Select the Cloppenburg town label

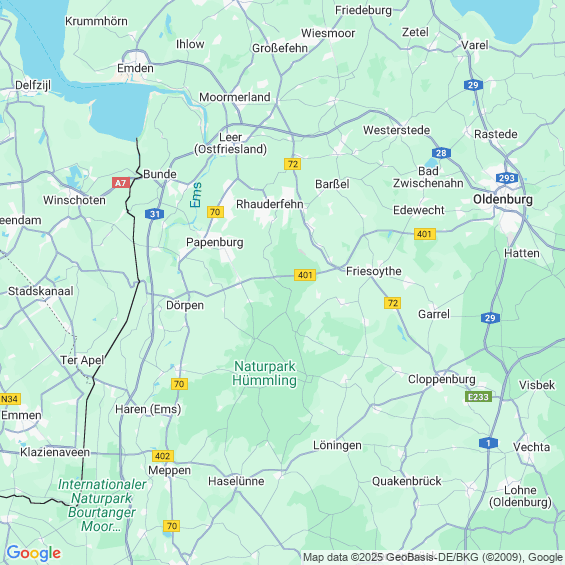coord(441,379)
